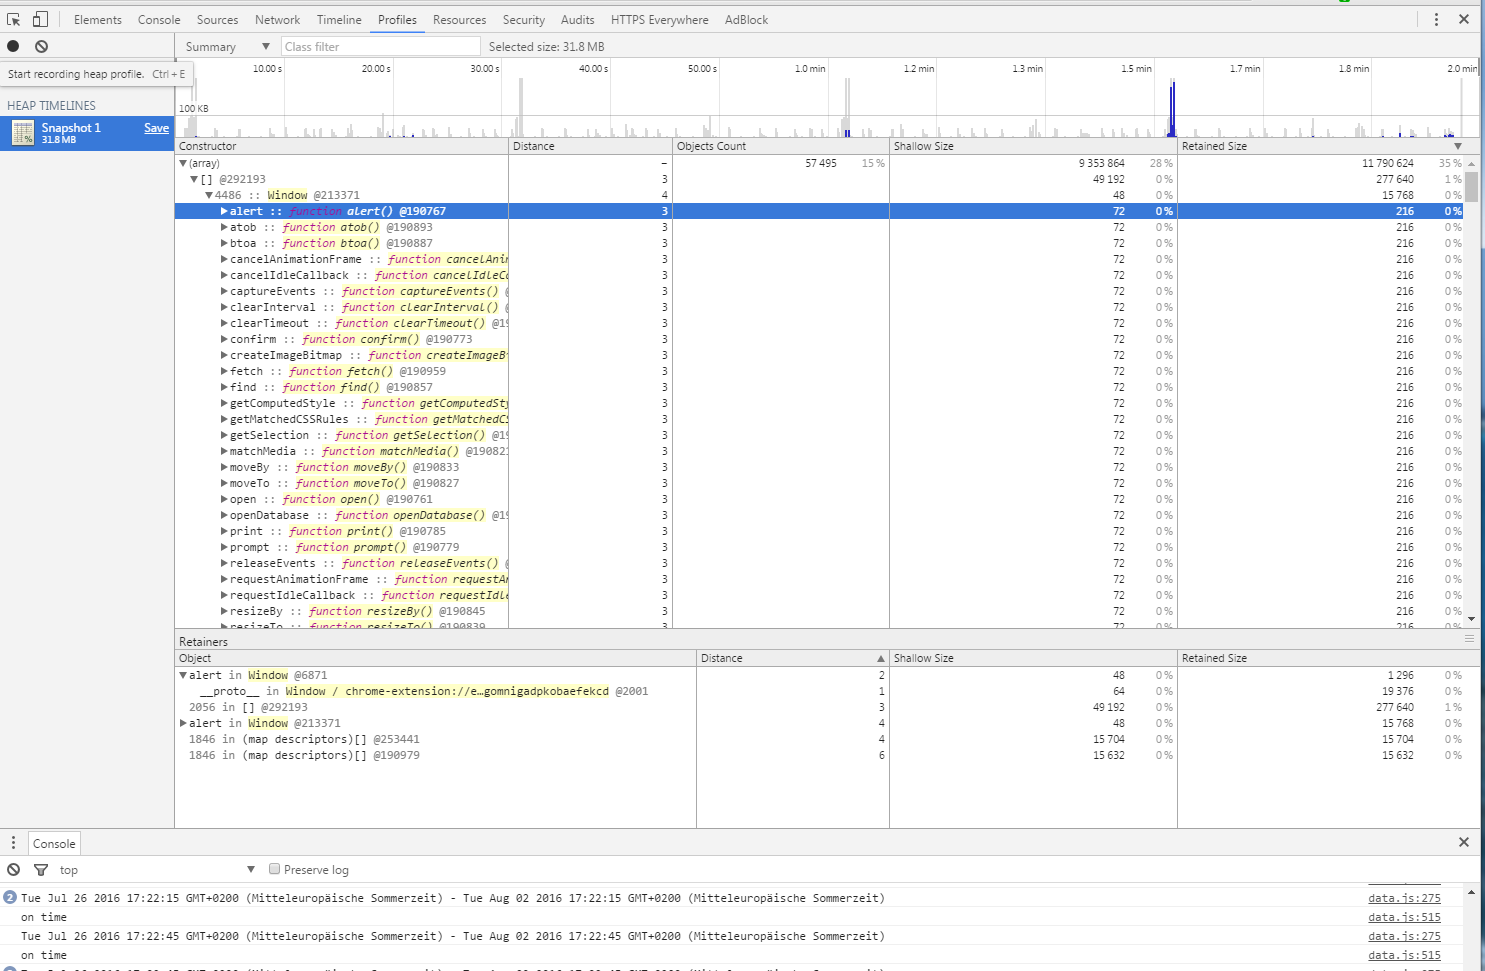Click the inspect element cursor icon
The image size is (1485, 971).
tap(14, 19)
